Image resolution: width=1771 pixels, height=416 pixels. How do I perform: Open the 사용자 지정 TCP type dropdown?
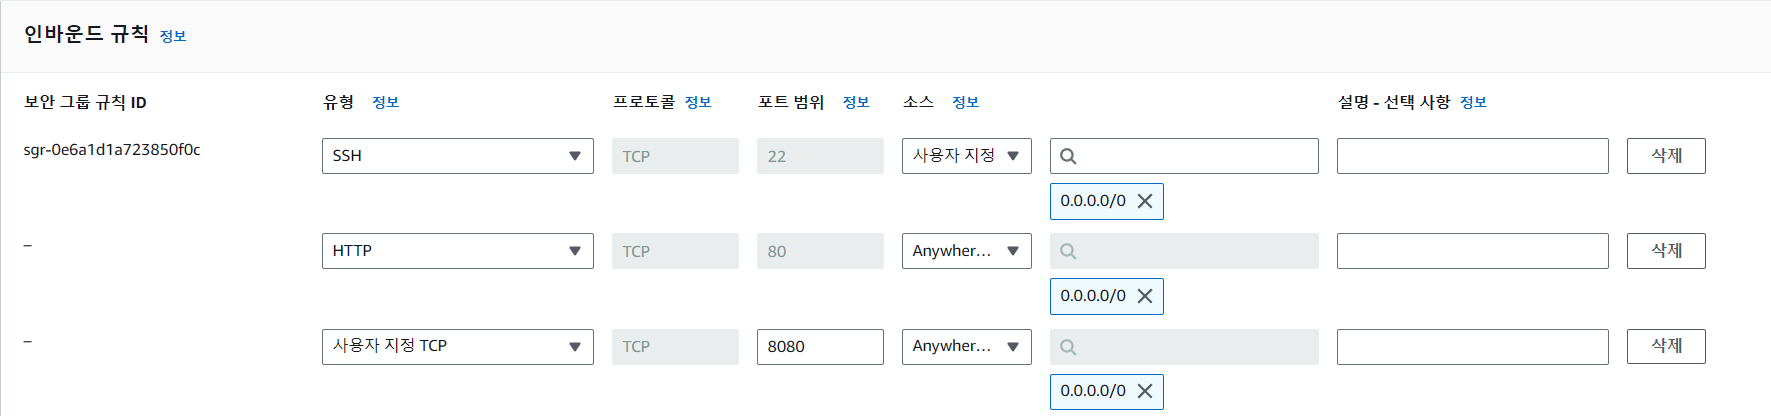pos(458,347)
